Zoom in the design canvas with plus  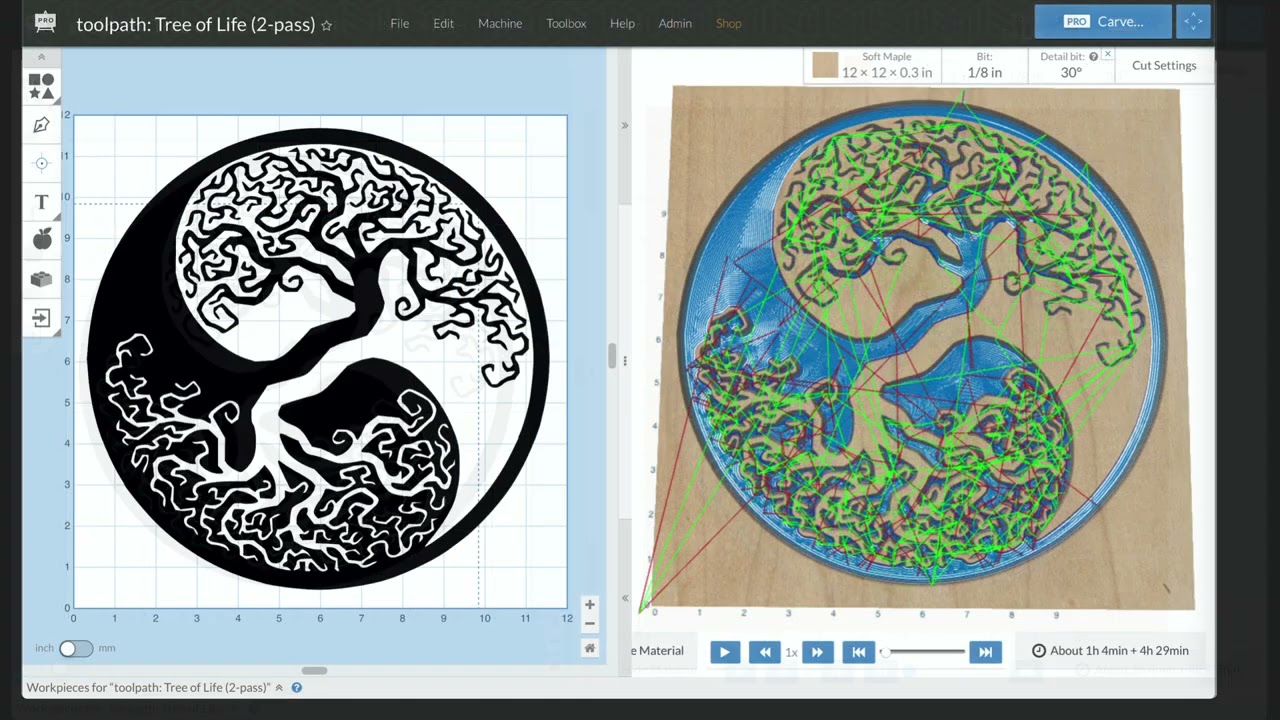point(590,605)
